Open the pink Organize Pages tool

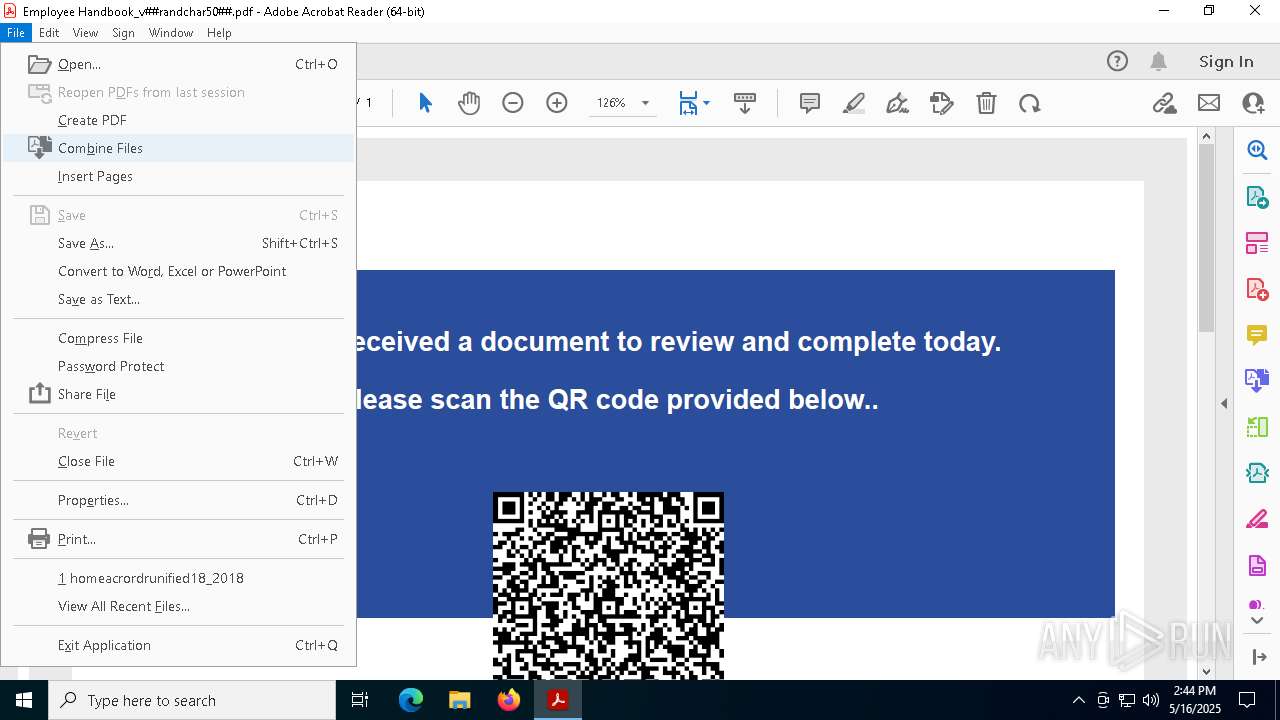tap(1257, 243)
